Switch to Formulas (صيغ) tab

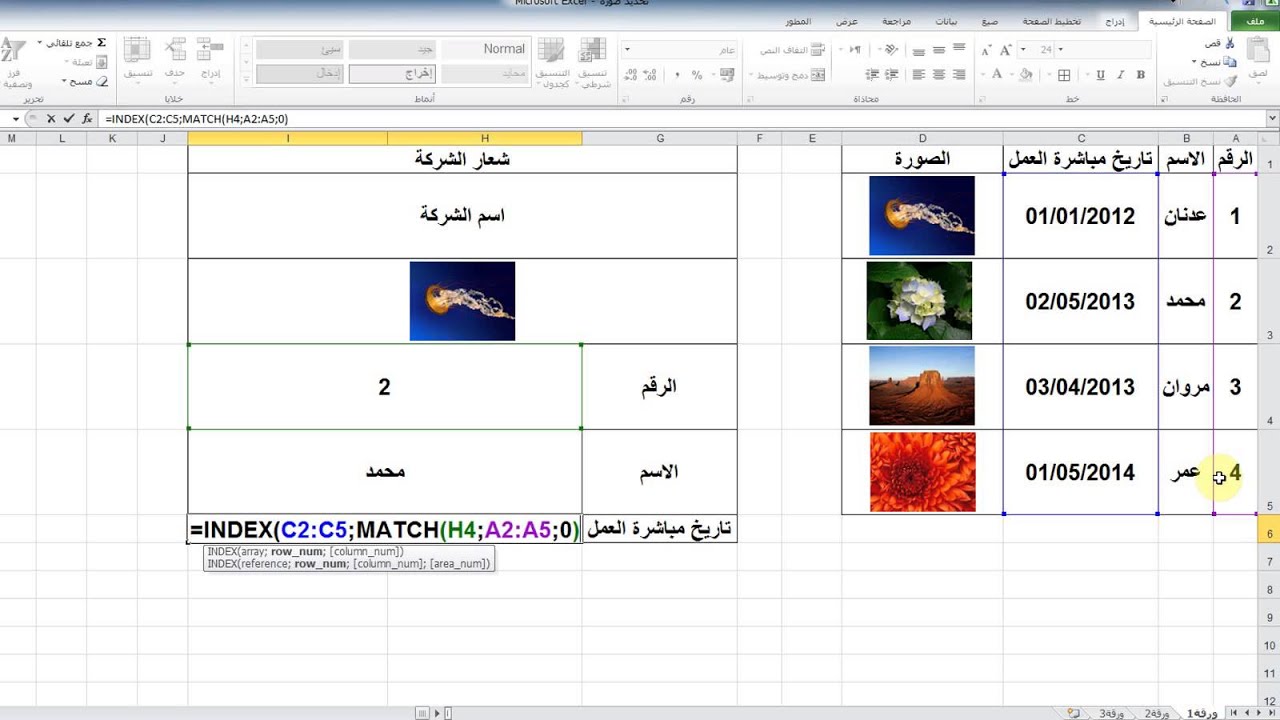click(x=989, y=21)
